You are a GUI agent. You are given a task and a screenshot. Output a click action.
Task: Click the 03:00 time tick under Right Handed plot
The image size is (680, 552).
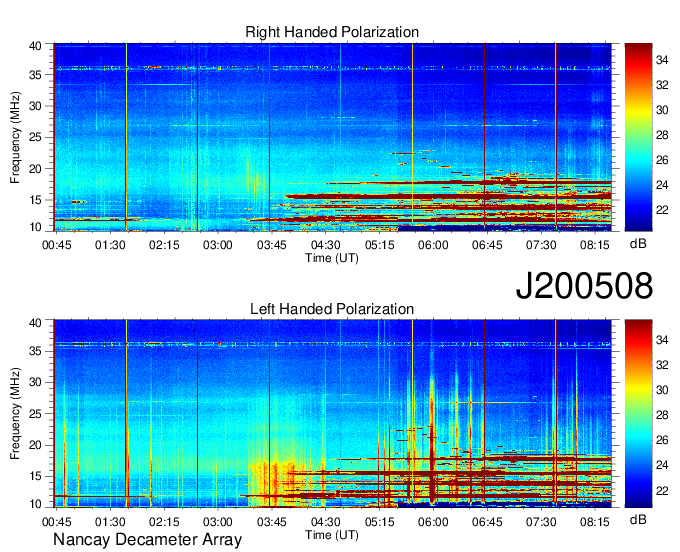coord(218,245)
